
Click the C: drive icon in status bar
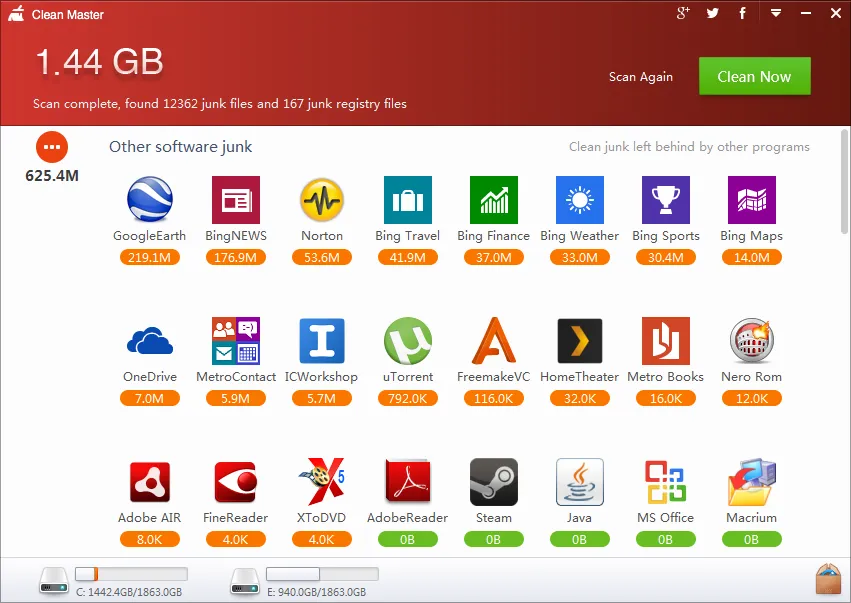(54, 581)
